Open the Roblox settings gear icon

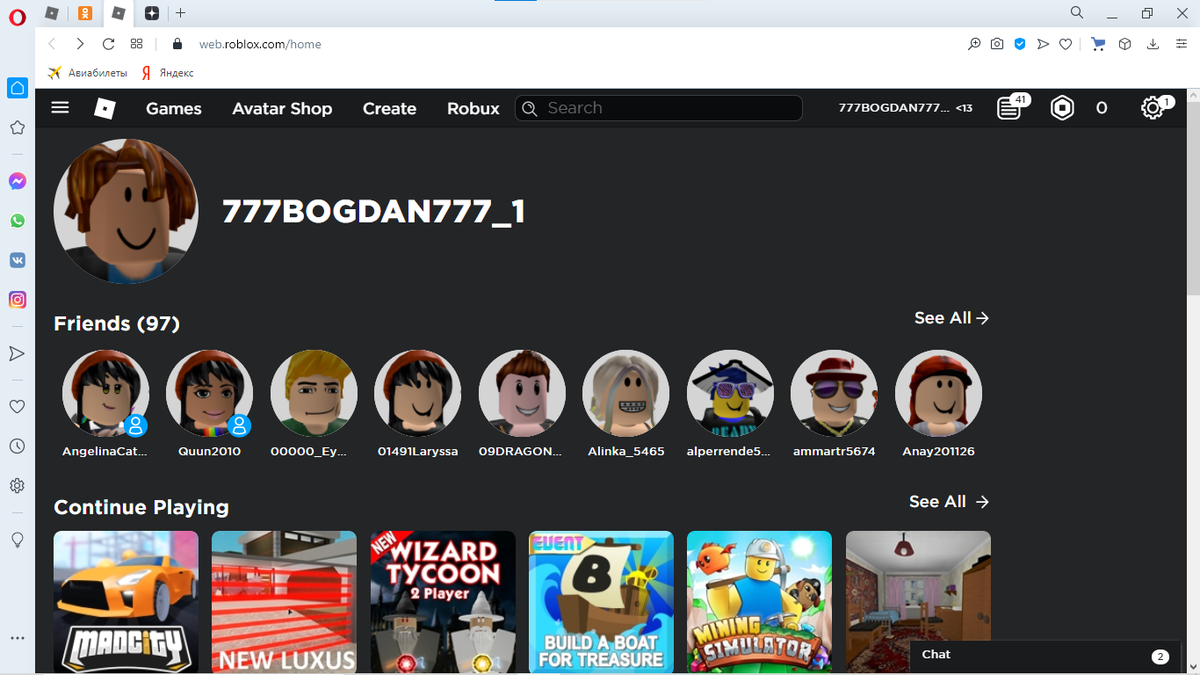[x=1152, y=108]
